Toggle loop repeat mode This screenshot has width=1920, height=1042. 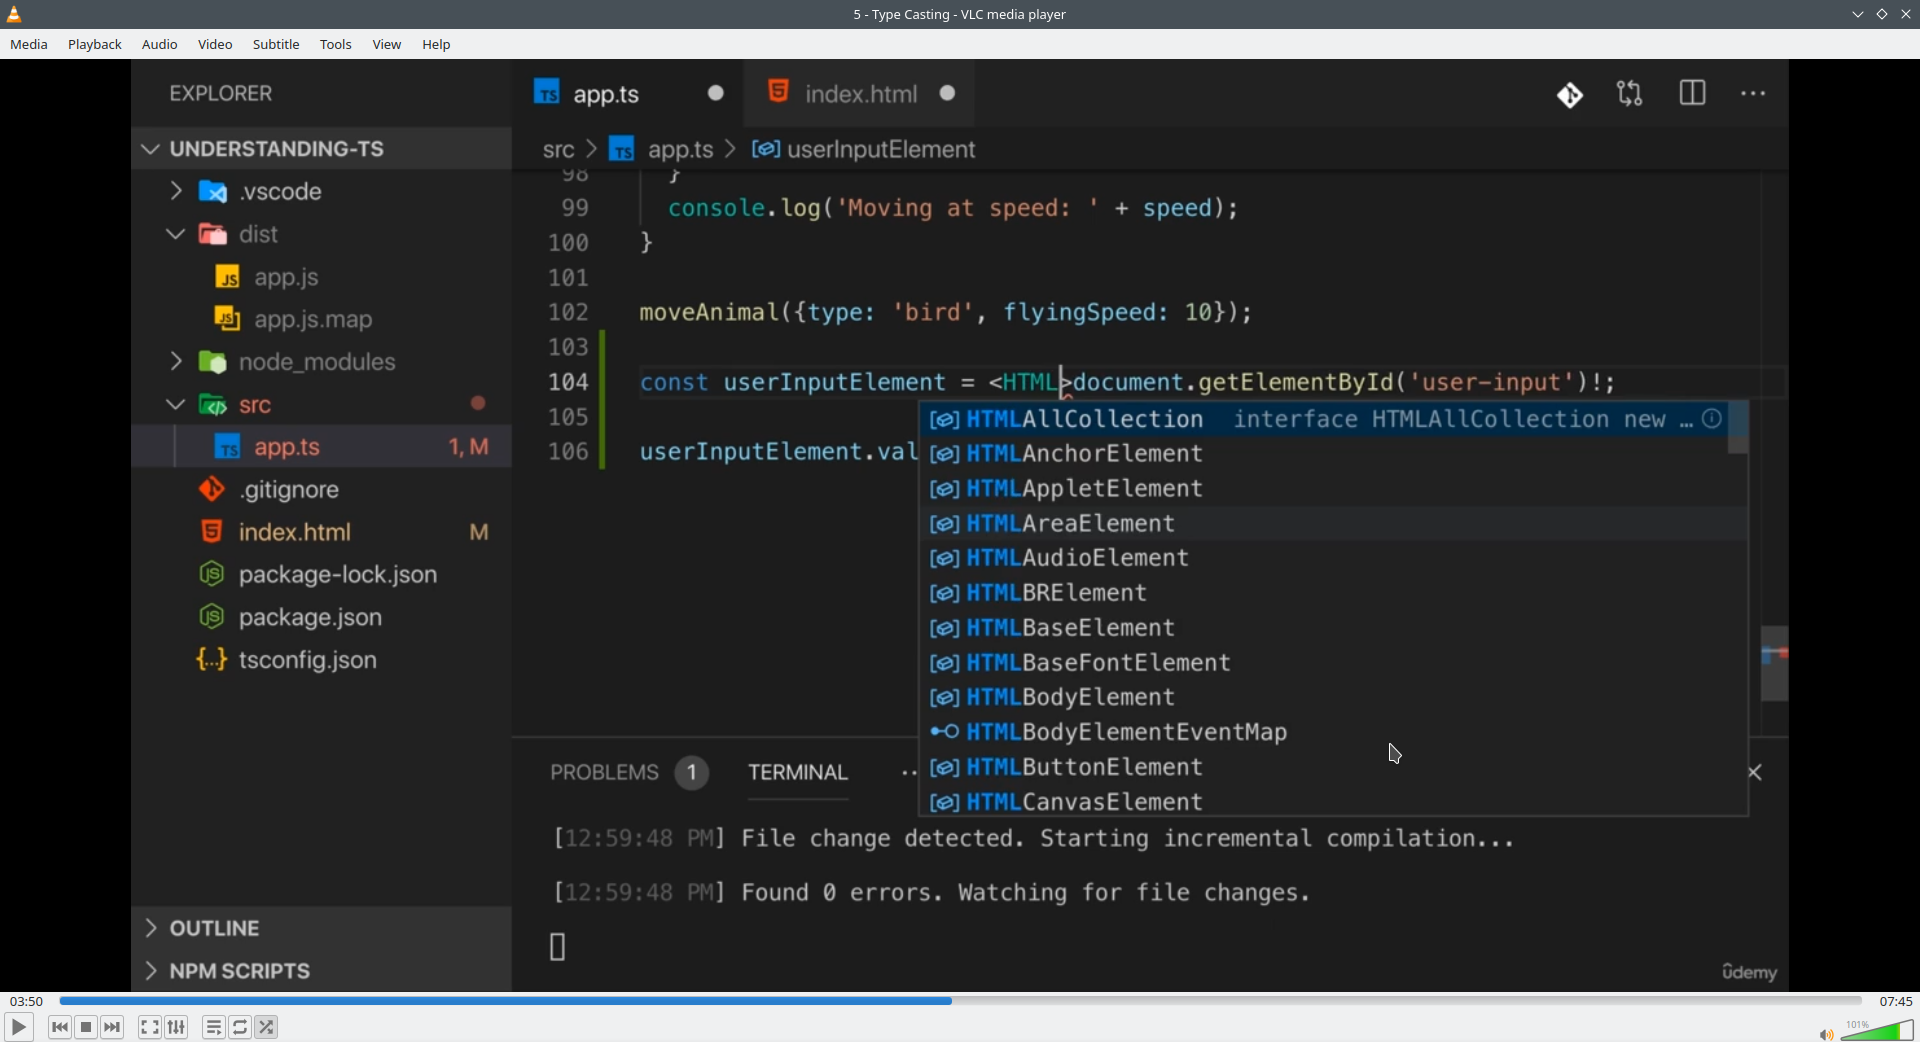tap(240, 1027)
